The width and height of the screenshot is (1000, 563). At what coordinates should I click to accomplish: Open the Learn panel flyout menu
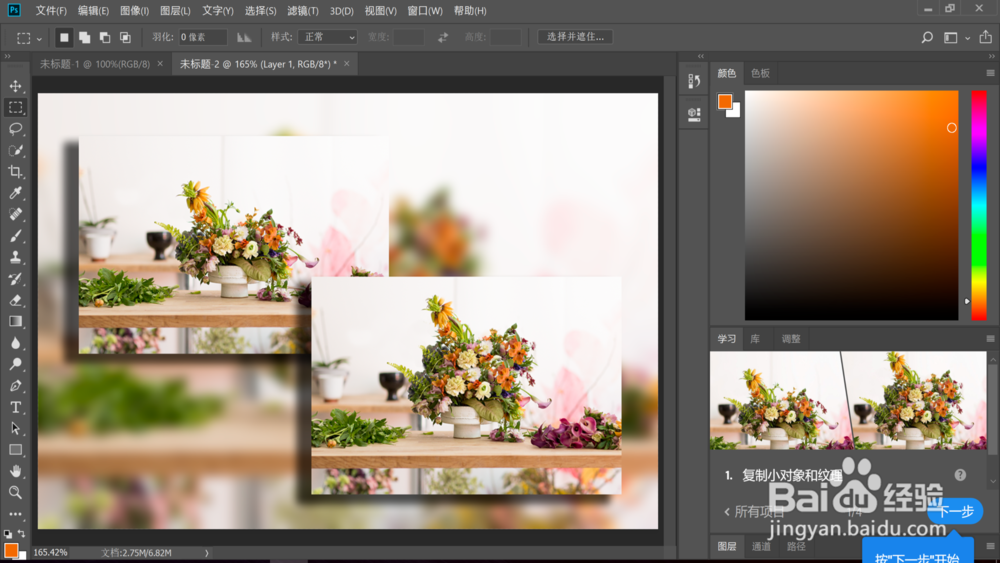tap(990, 339)
